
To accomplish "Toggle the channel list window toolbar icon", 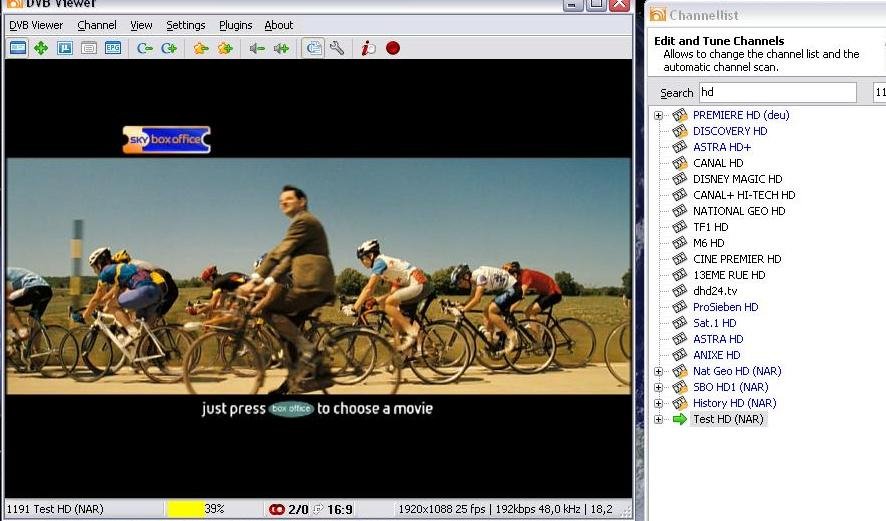I will pos(312,48).
